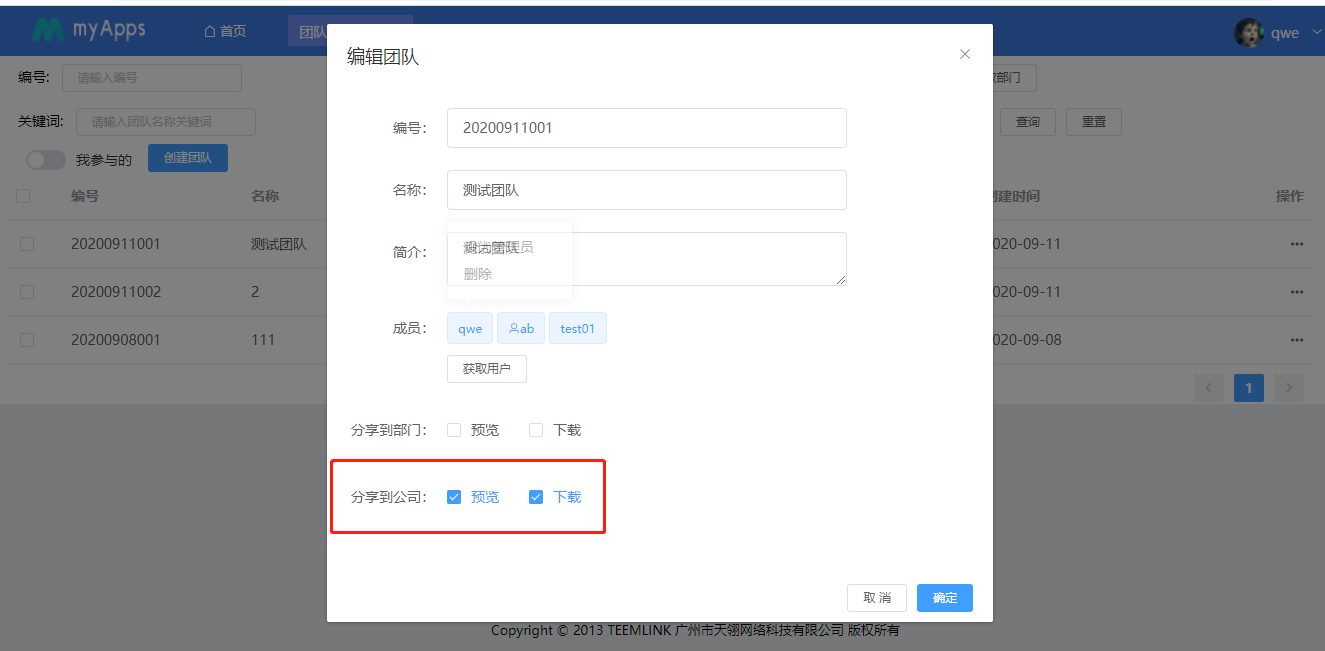
Task: Select the 删除 option in member popup
Action: tap(478, 274)
